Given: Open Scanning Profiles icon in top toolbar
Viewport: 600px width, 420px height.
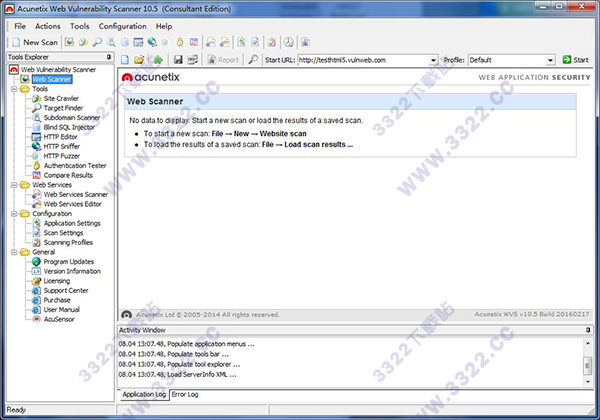Looking at the screenshot, I should point(272,42).
